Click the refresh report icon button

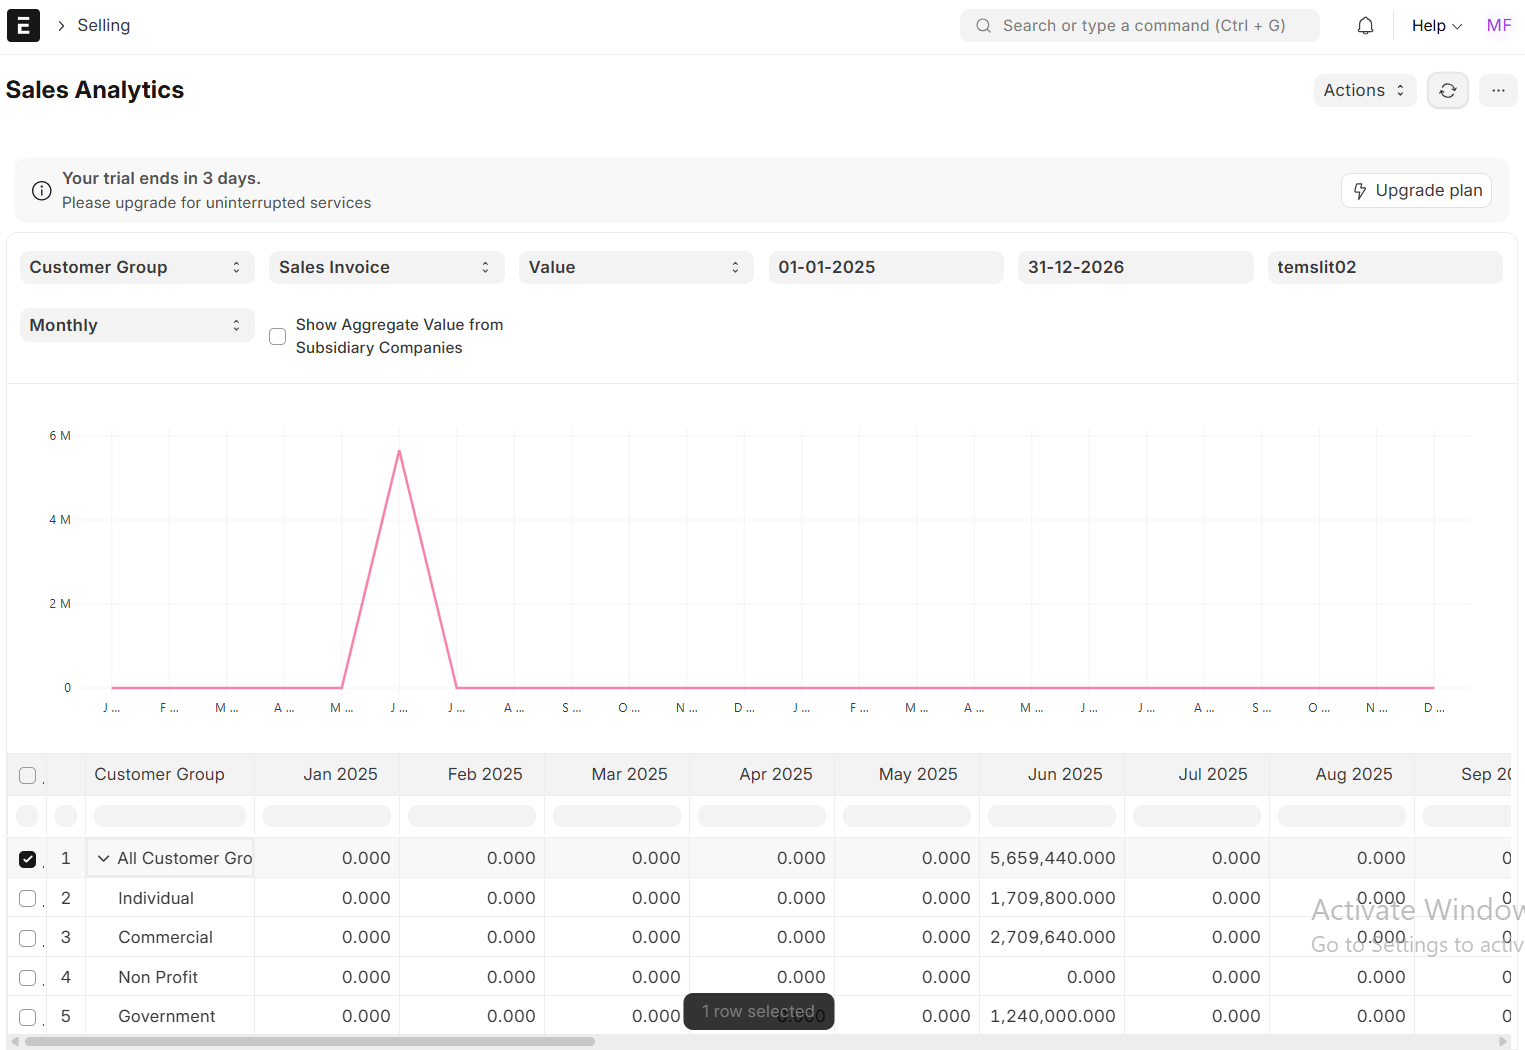(x=1447, y=91)
